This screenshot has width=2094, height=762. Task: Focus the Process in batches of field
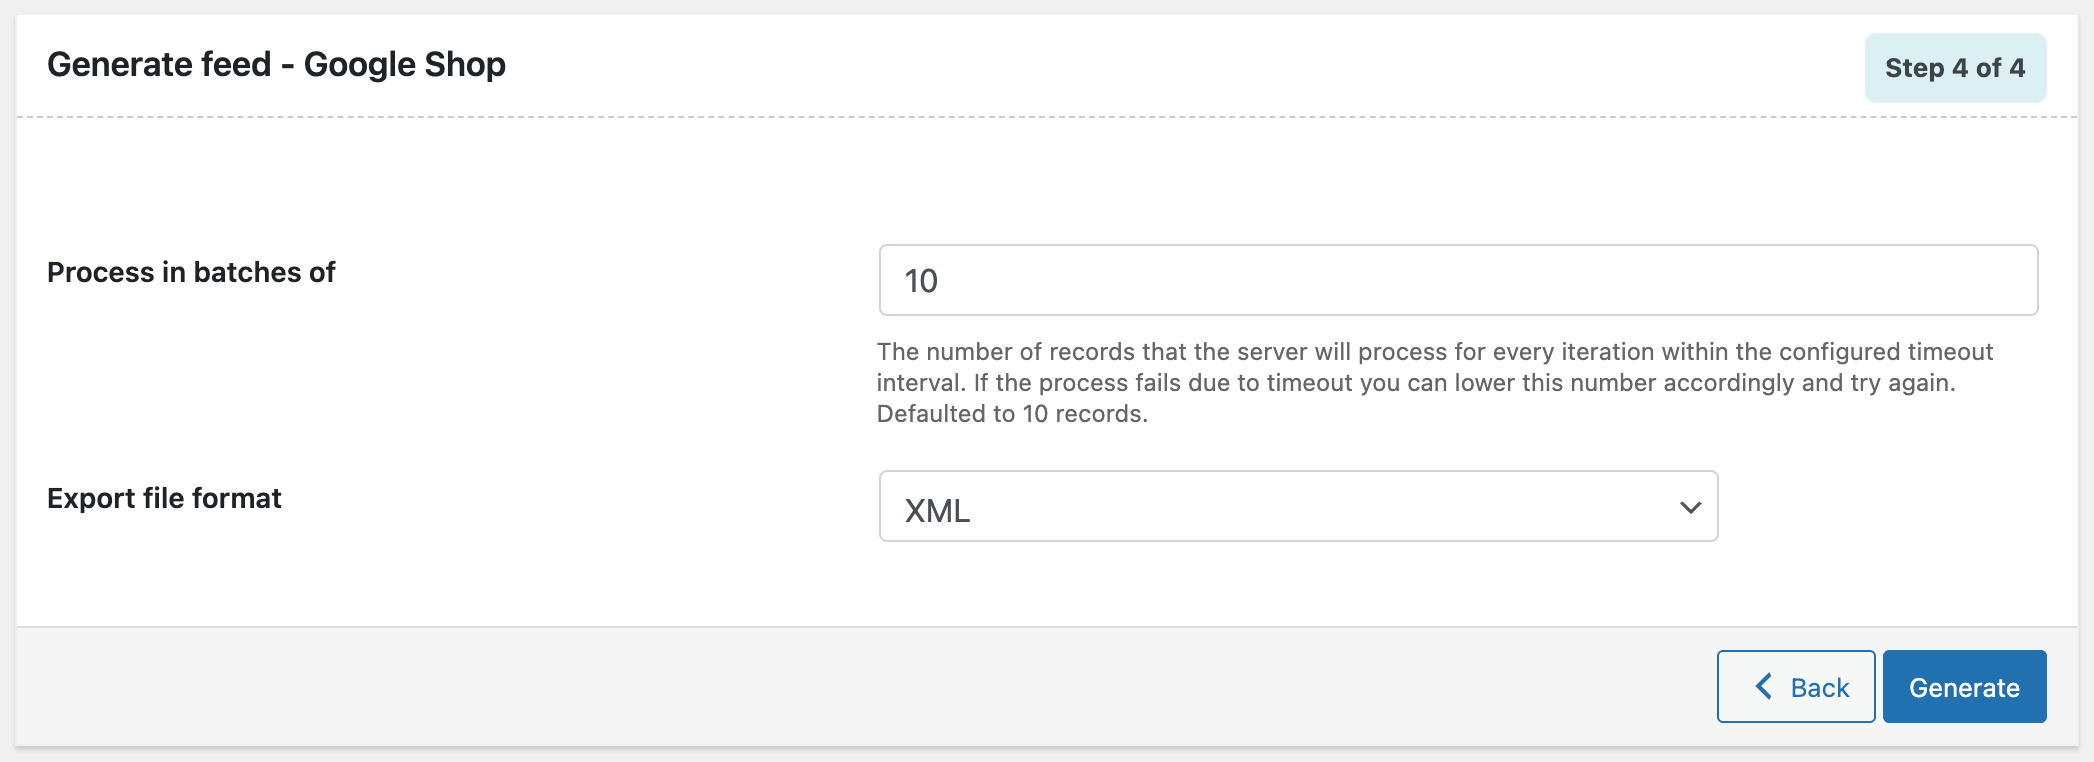[x=1457, y=281]
